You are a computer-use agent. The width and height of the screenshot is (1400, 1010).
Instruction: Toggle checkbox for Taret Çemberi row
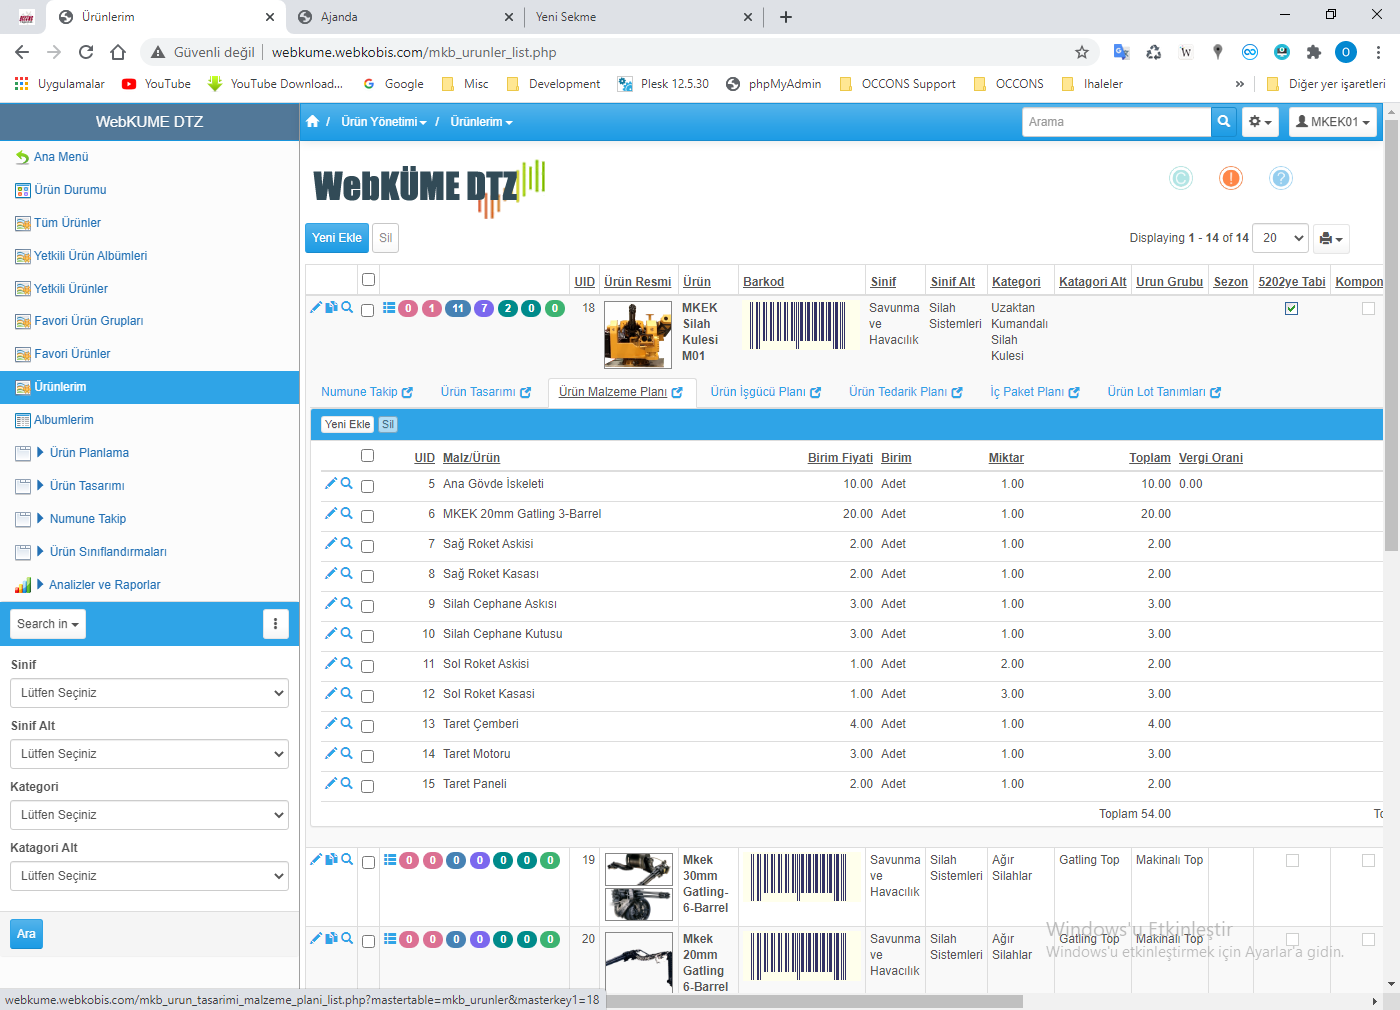click(367, 726)
